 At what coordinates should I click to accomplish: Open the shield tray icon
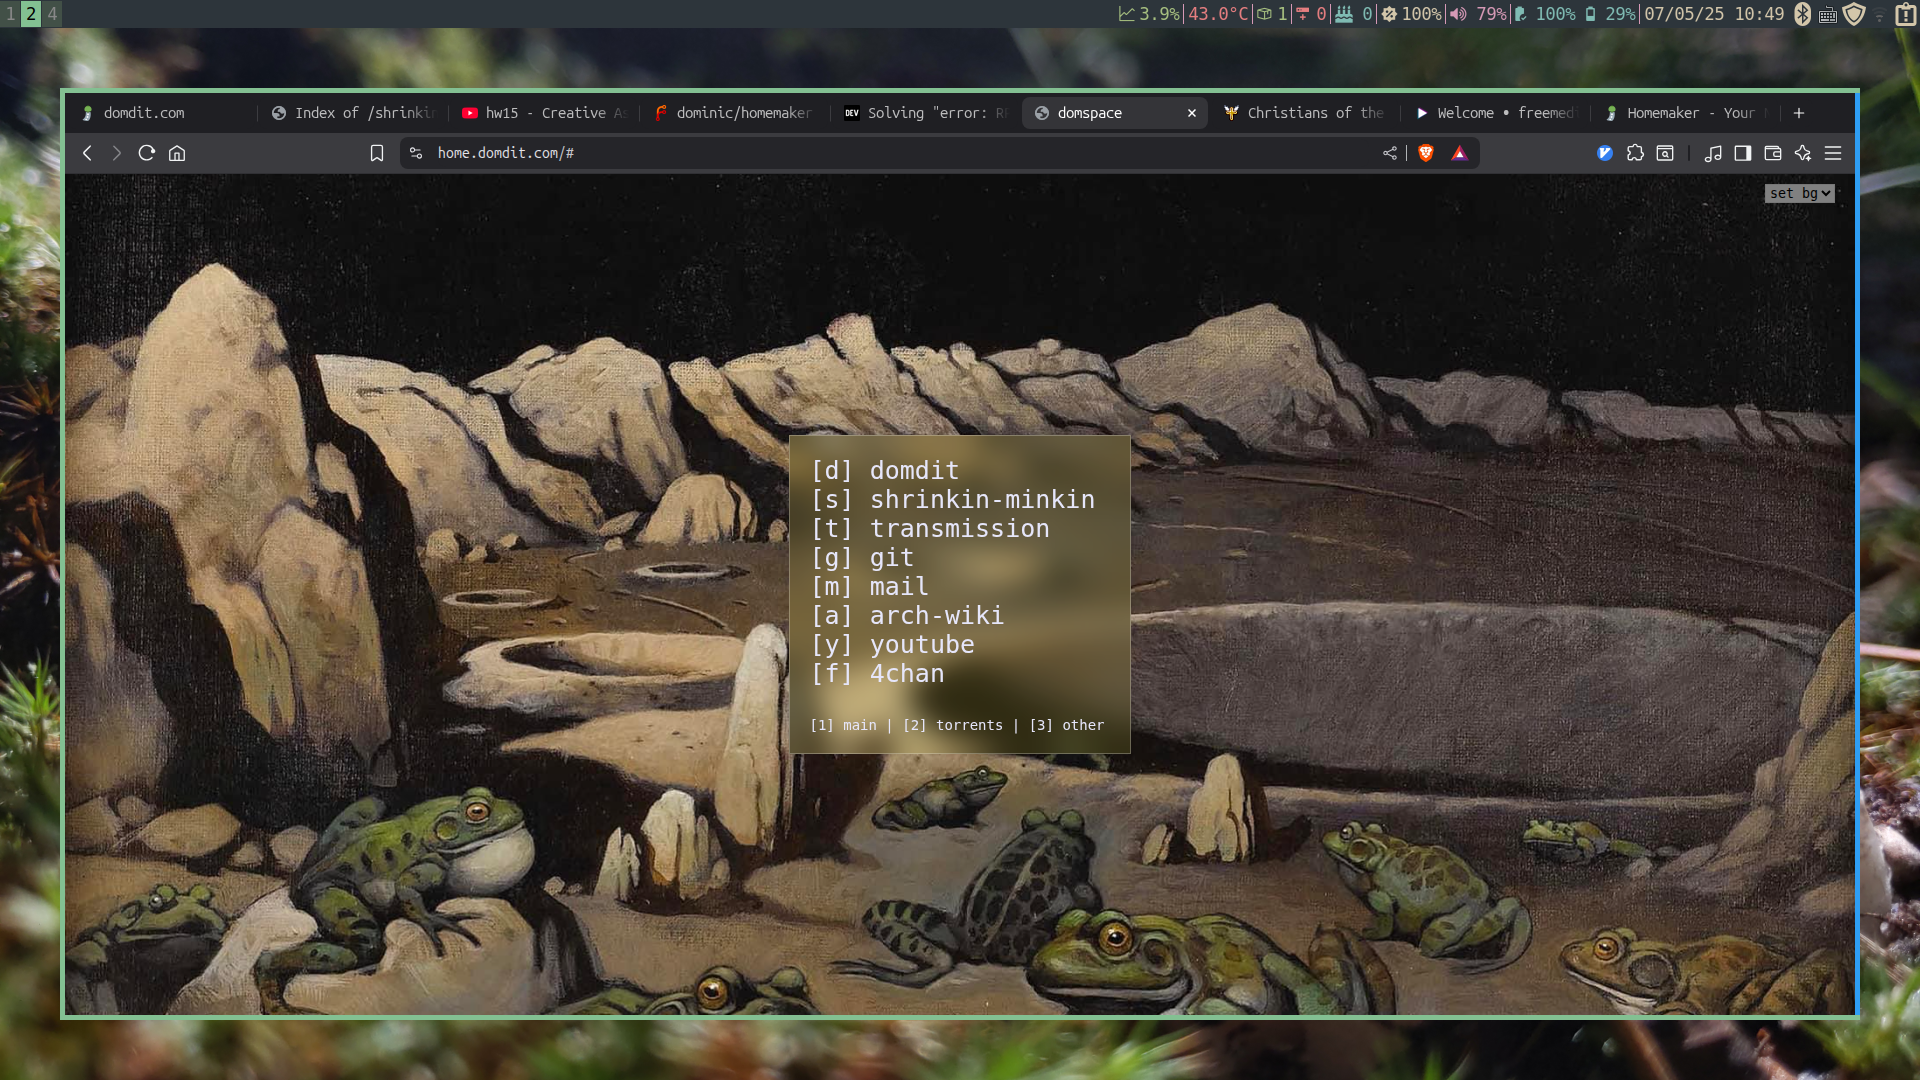coord(1854,14)
